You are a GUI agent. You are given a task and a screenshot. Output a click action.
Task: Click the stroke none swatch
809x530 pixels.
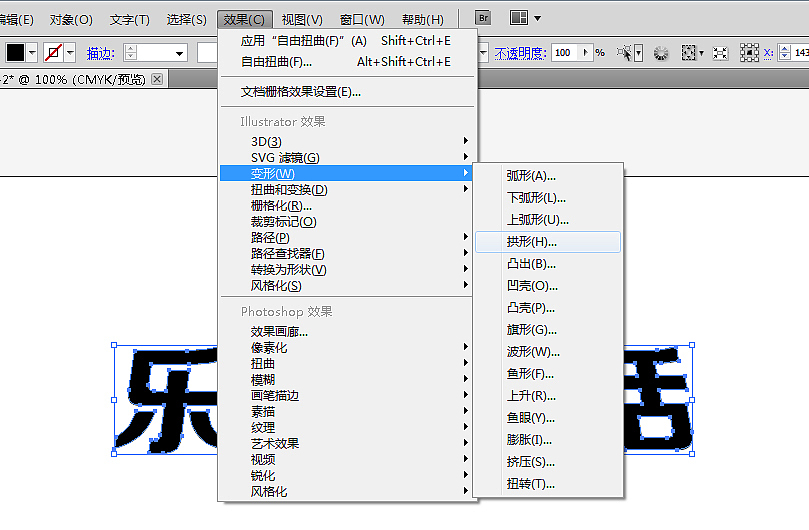(x=53, y=52)
